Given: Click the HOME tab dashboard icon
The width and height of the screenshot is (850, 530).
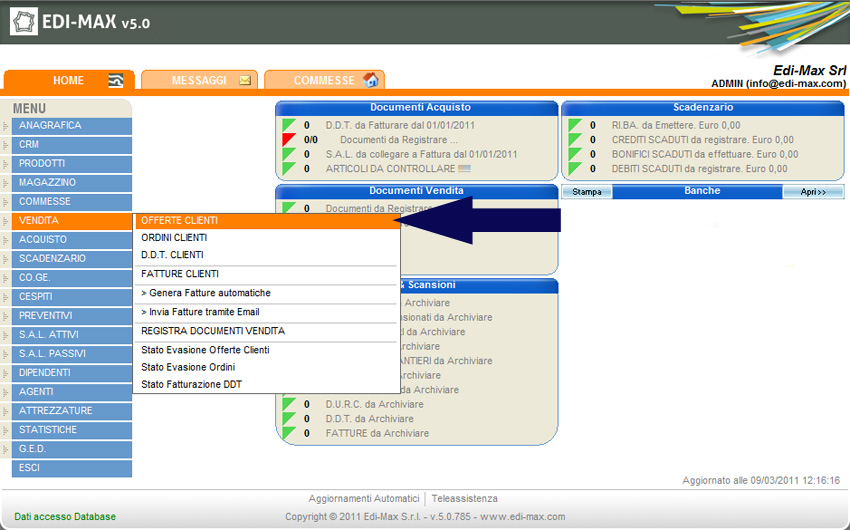Looking at the screenshot, I should point(116,81).
